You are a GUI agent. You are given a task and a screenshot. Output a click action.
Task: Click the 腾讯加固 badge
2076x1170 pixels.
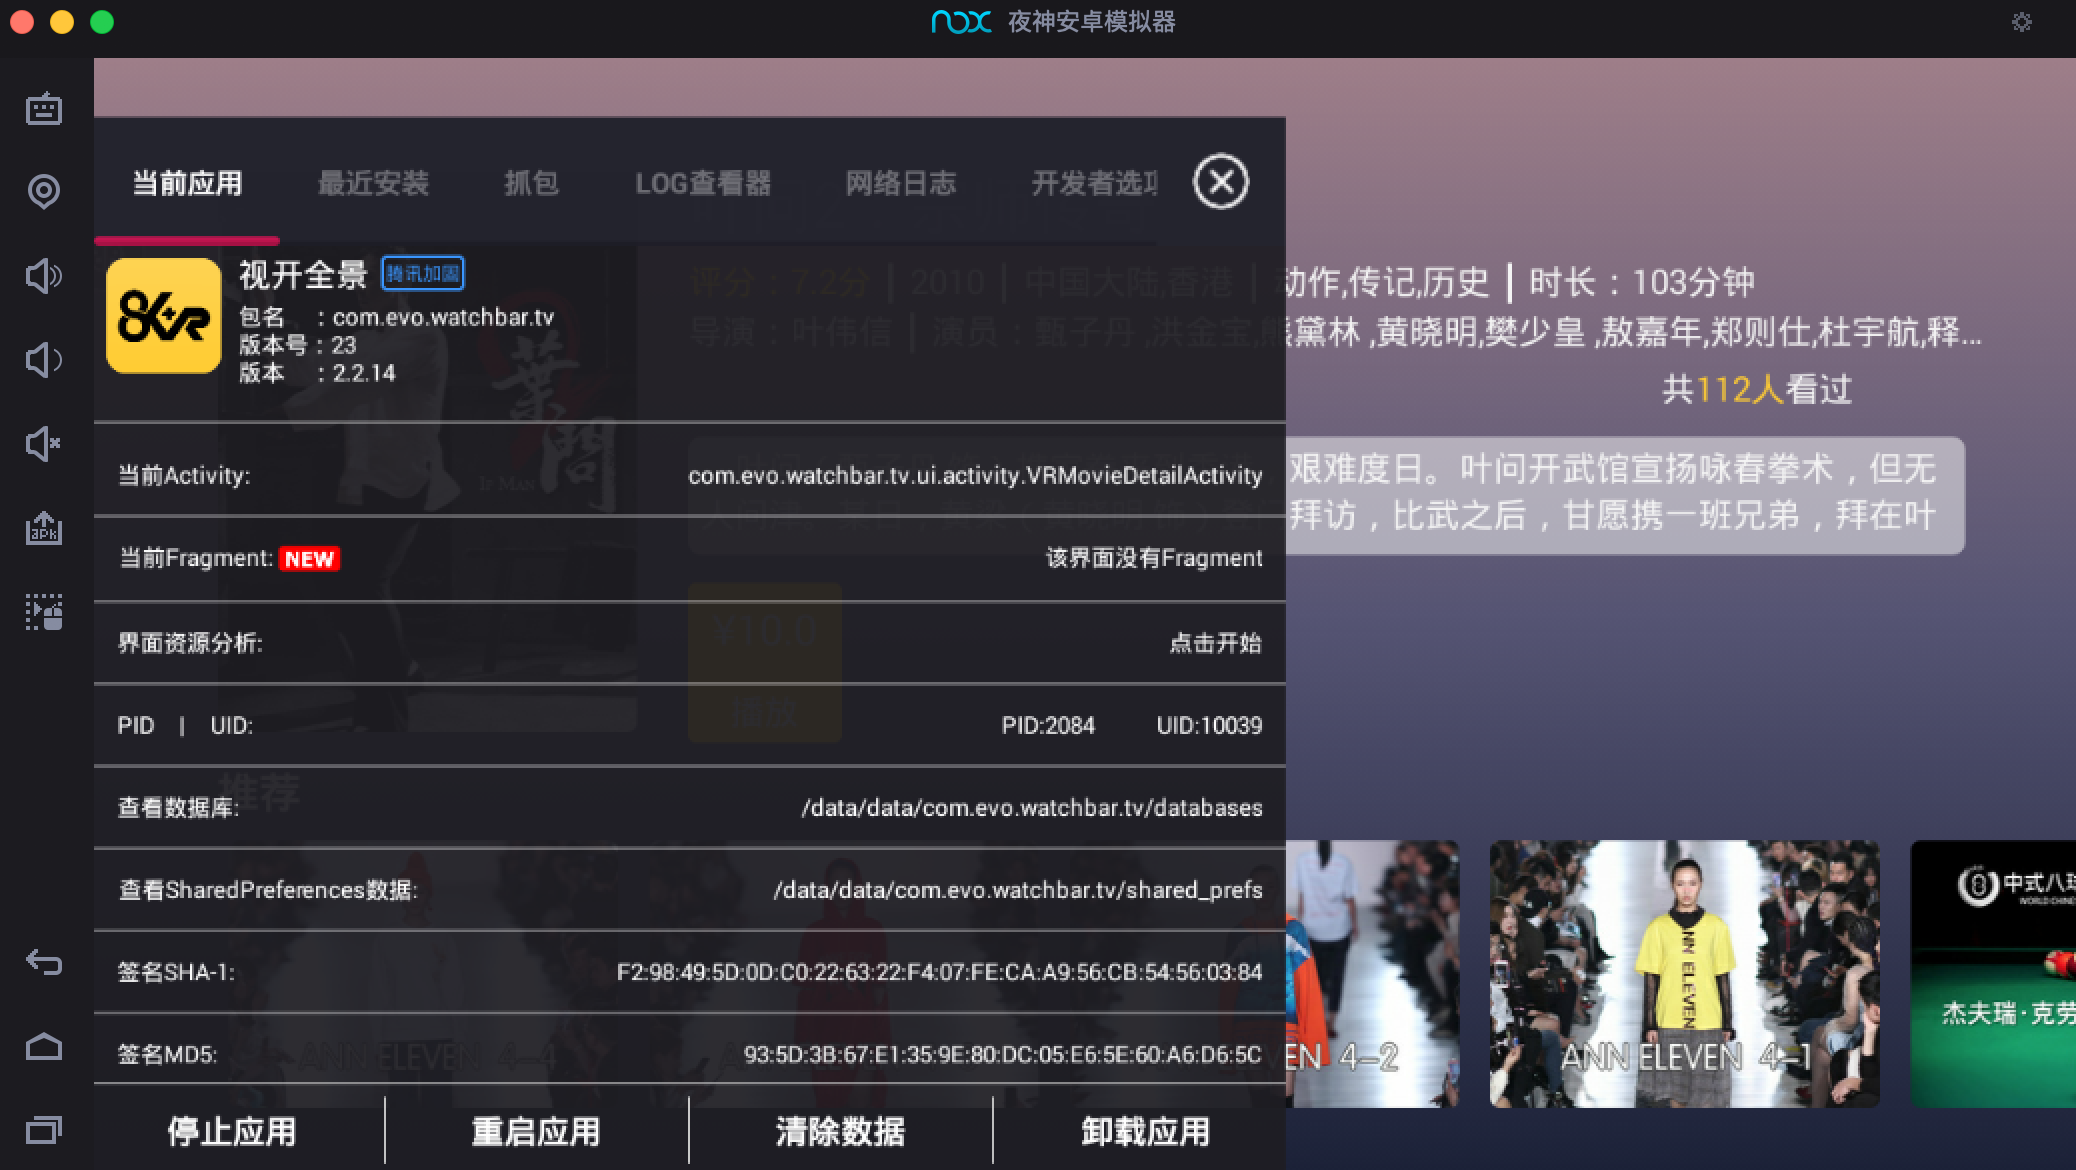click(x=423, y=273)
